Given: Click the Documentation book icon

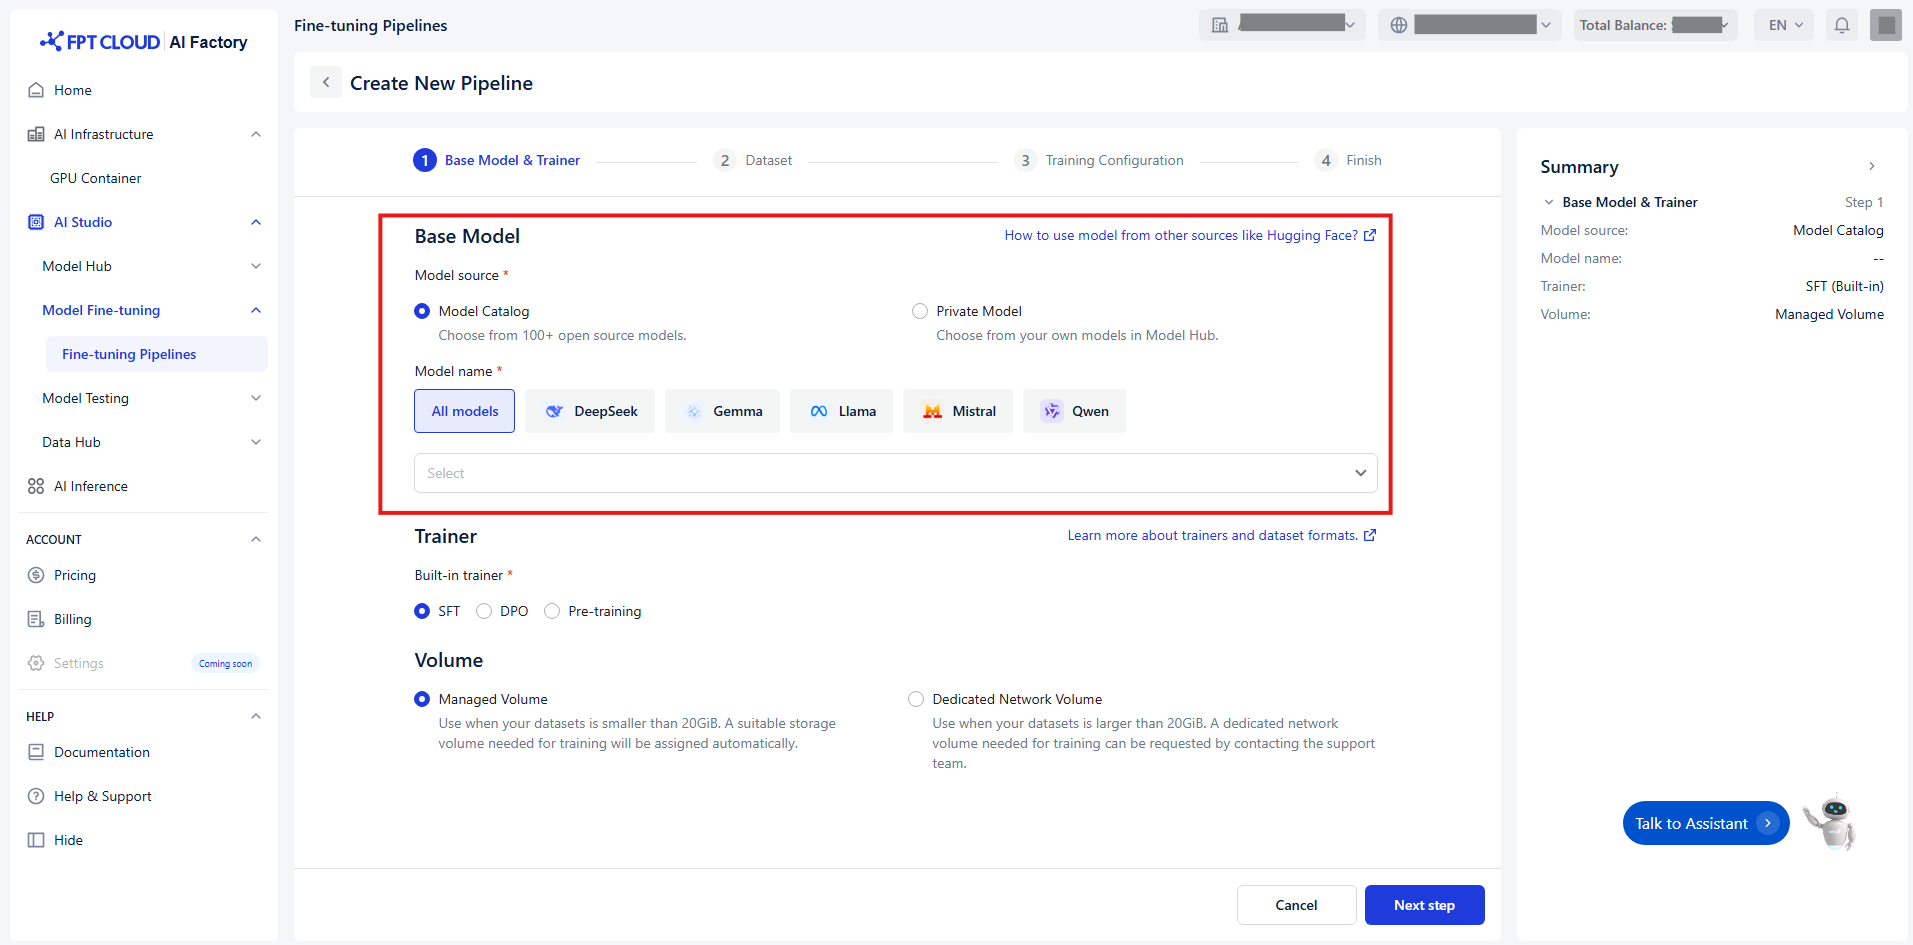Looking at the screenshot, I should tap(36, 752).
